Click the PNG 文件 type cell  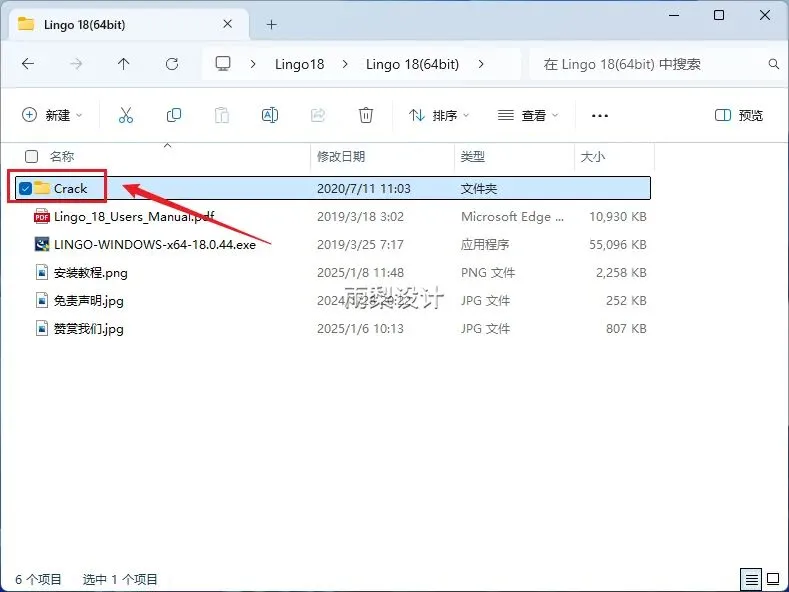click(488, 273)
